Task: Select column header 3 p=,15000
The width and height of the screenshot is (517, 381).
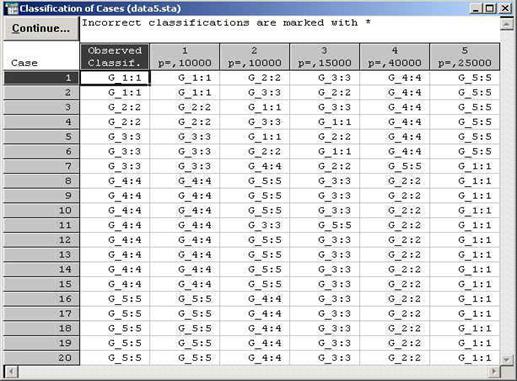Action: [x=325, y=57]
